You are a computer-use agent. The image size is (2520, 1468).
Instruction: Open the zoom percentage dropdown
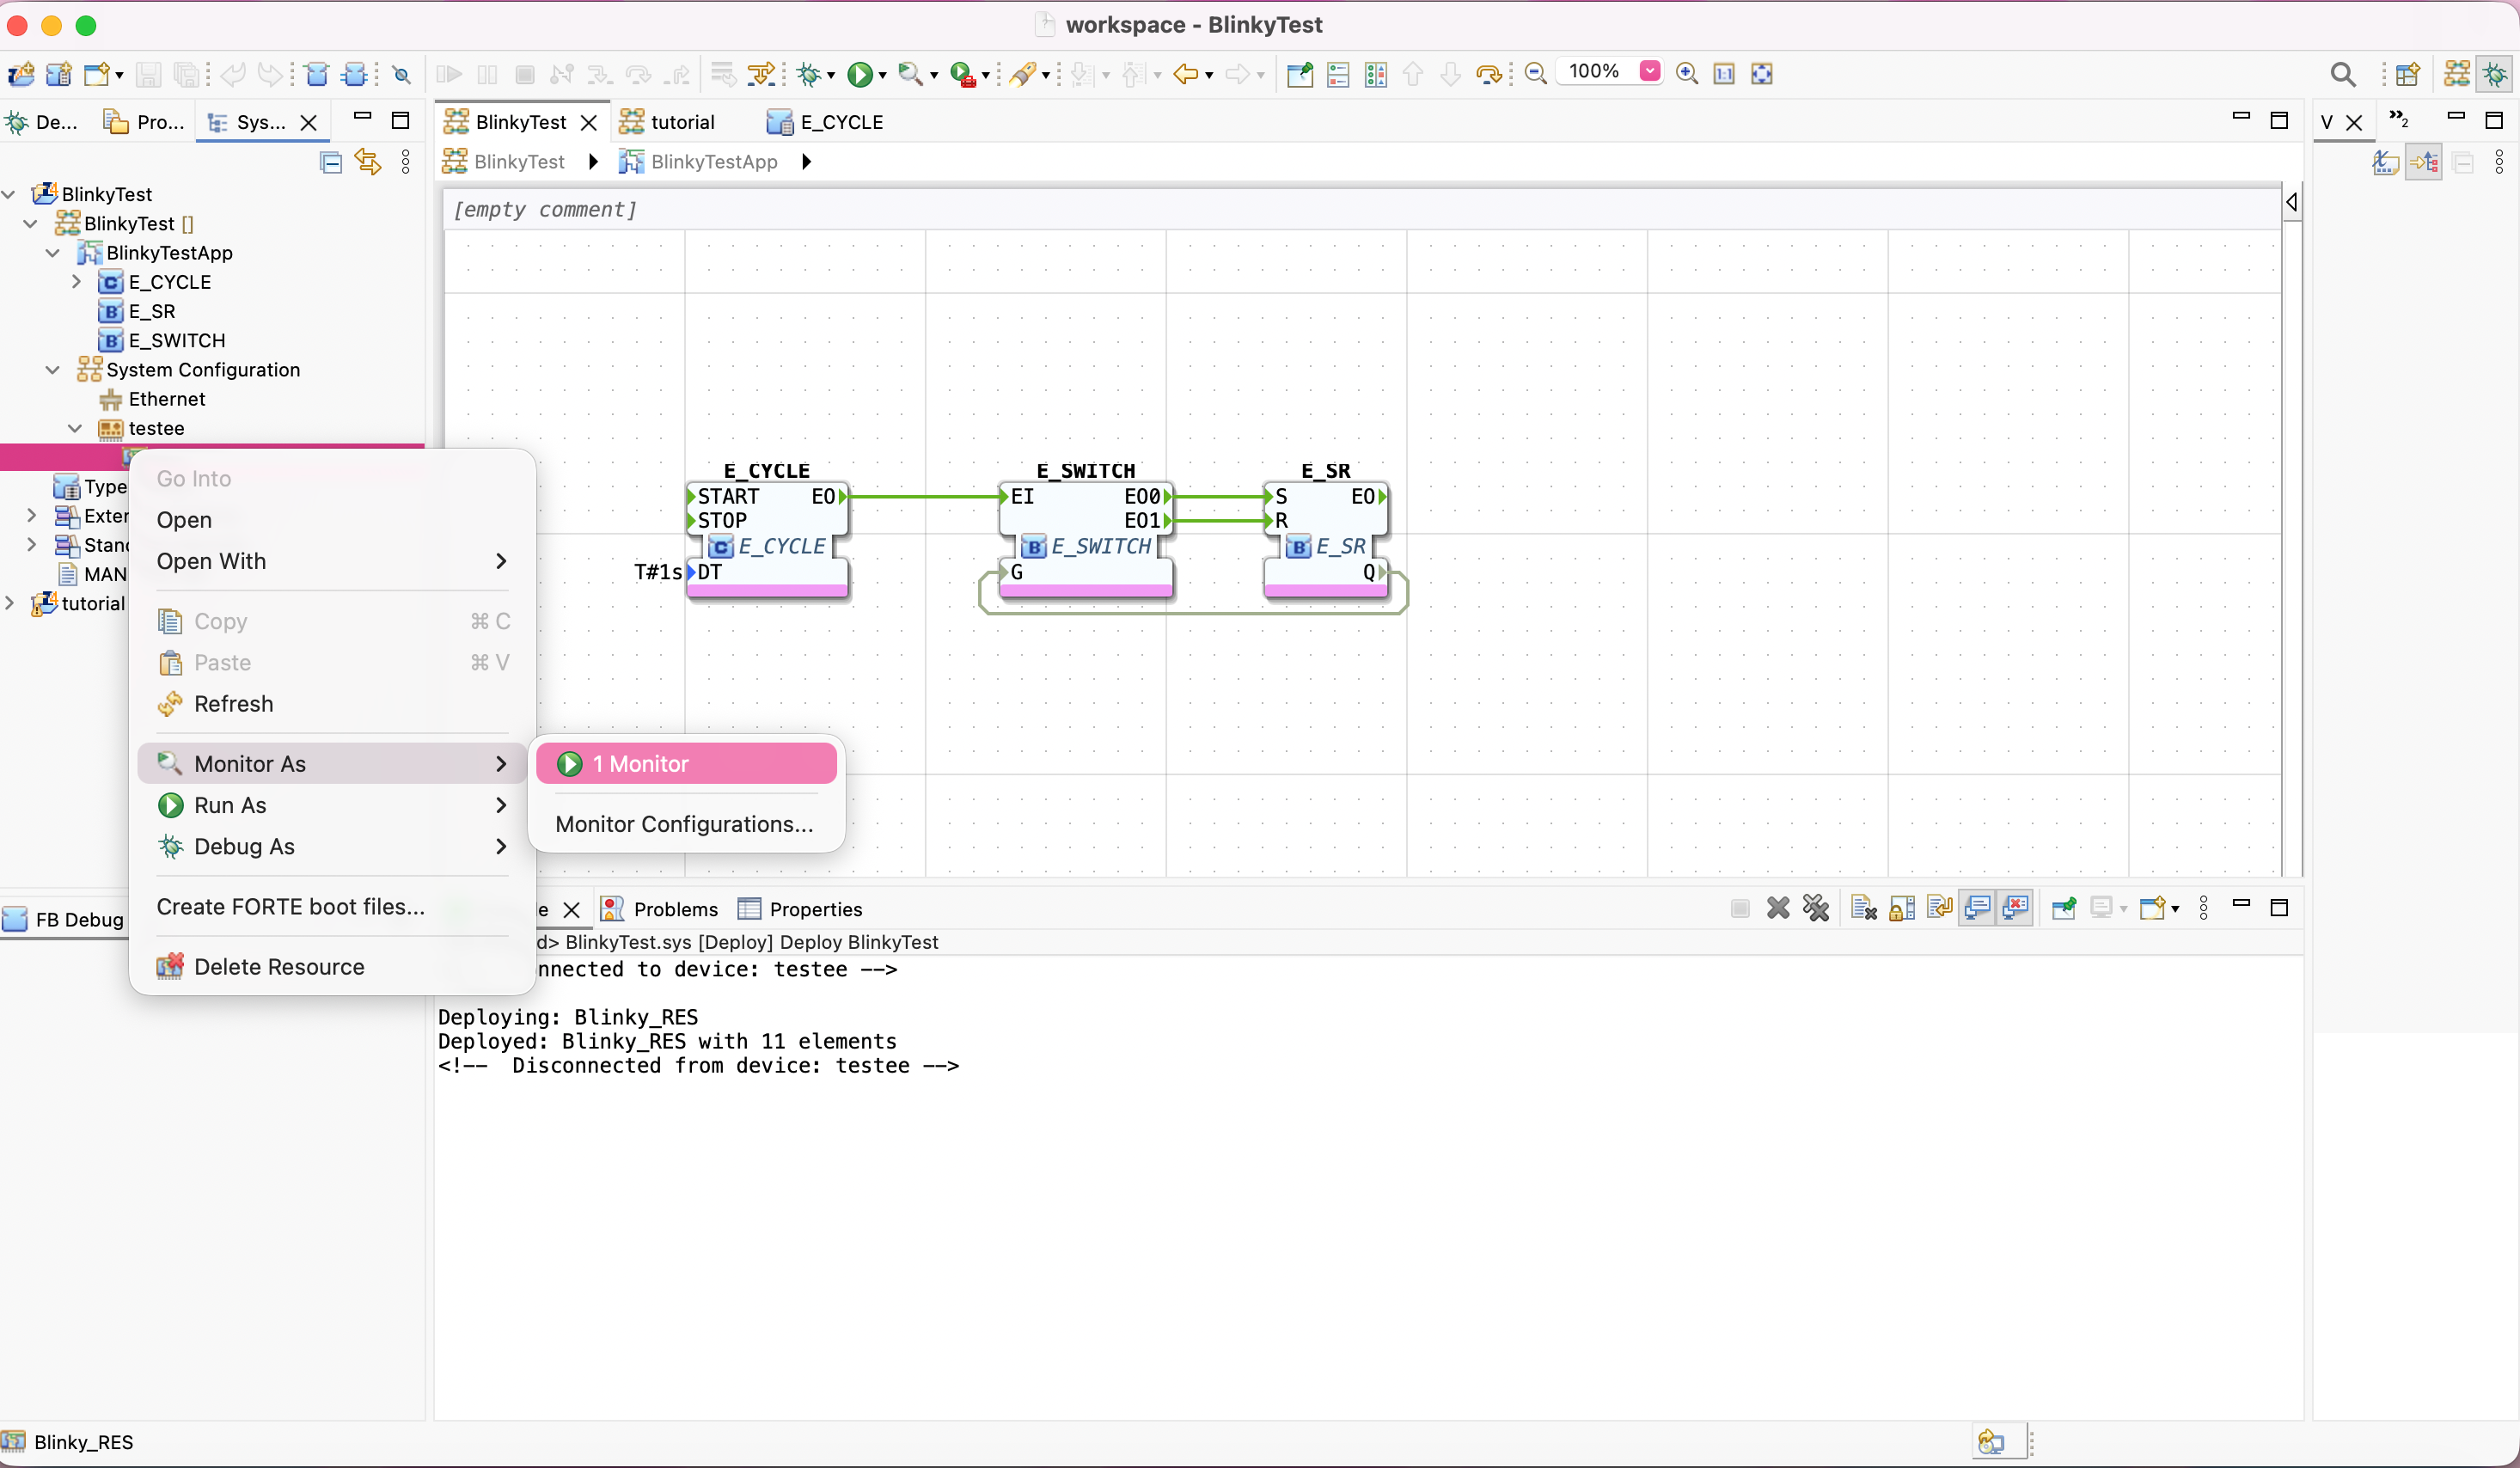(x=1650, y=71)
